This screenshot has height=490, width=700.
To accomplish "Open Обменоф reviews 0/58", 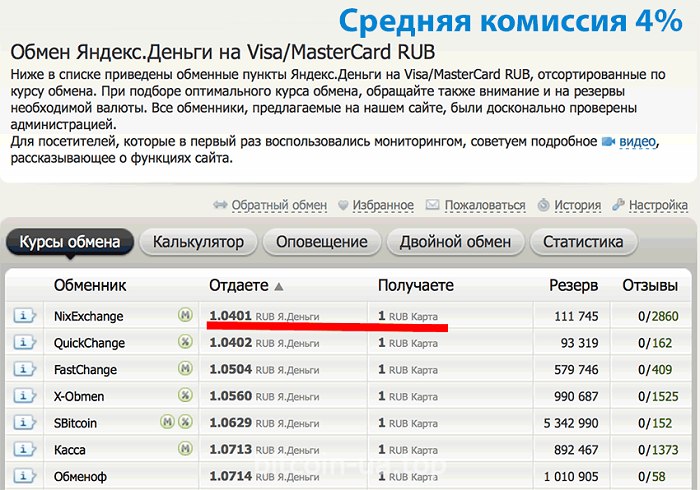I will 652,477.
